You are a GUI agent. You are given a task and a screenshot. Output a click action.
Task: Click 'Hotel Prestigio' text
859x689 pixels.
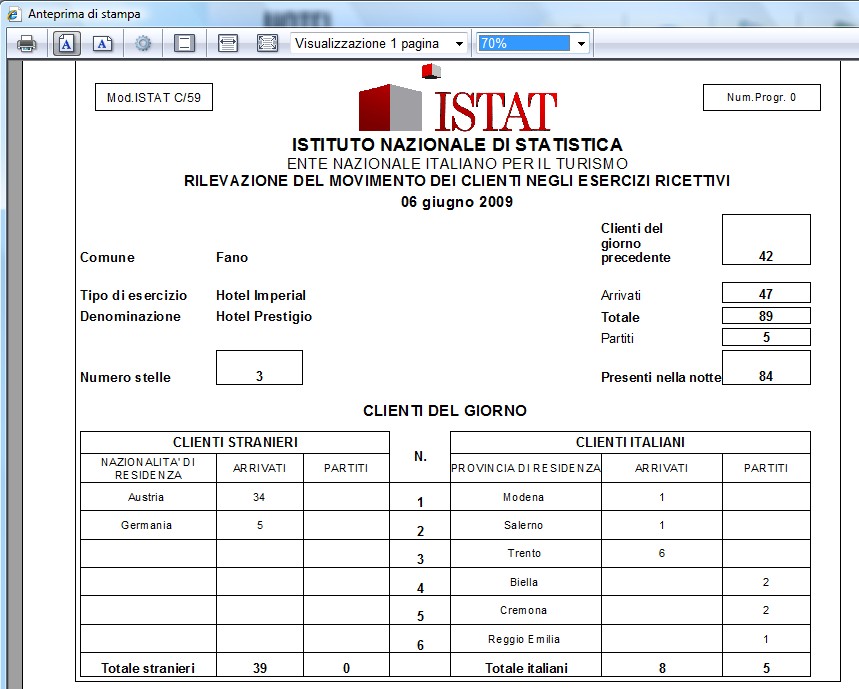[x=264, y=317]
